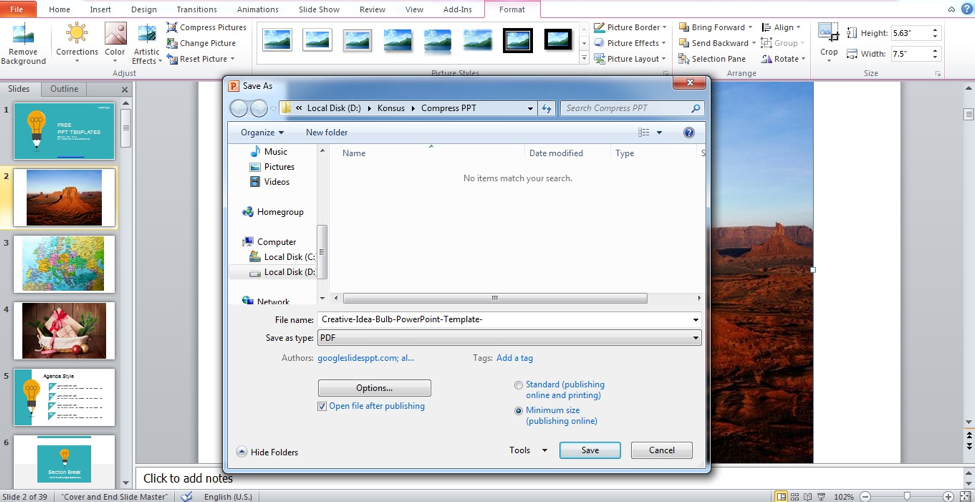Open Rotate options
The image size is (975, 502).
click(x=783, y=58)
